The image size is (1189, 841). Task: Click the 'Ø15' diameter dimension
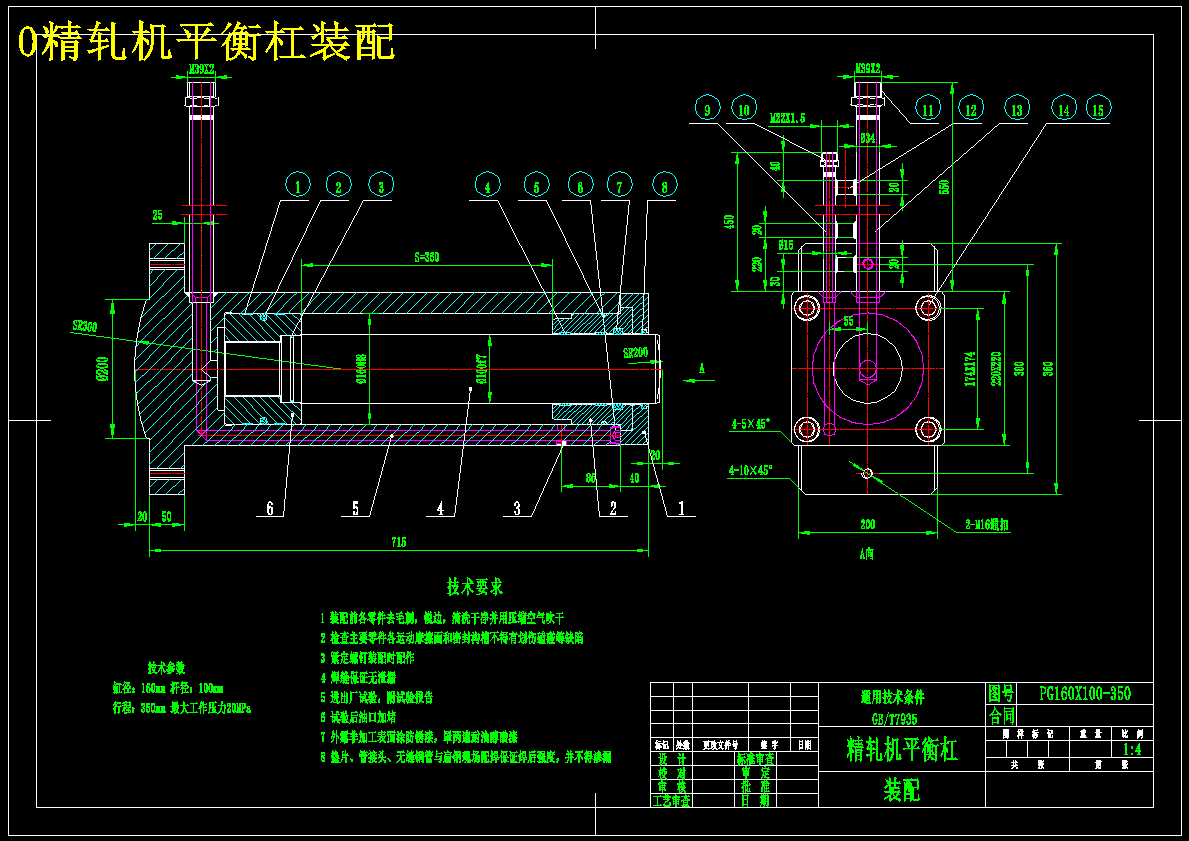[x=786, y=245]
